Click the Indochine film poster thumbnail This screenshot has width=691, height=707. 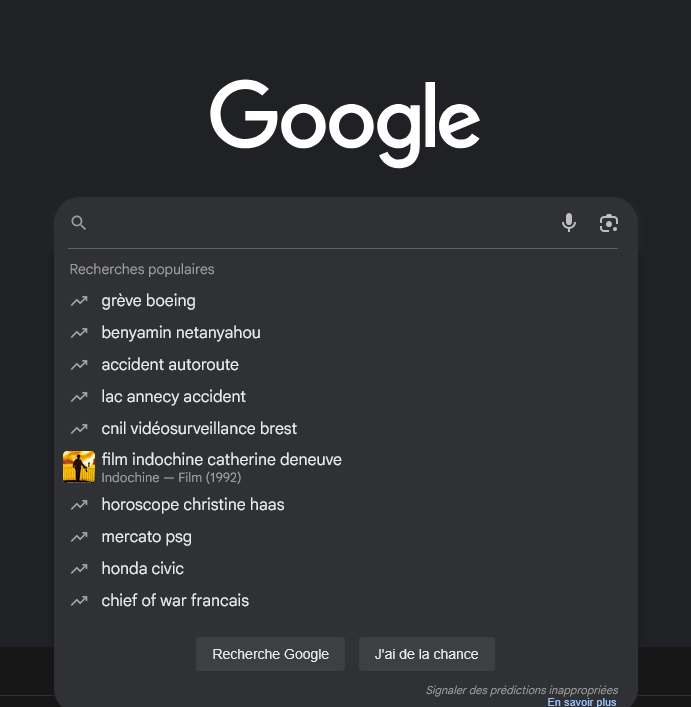79,467
